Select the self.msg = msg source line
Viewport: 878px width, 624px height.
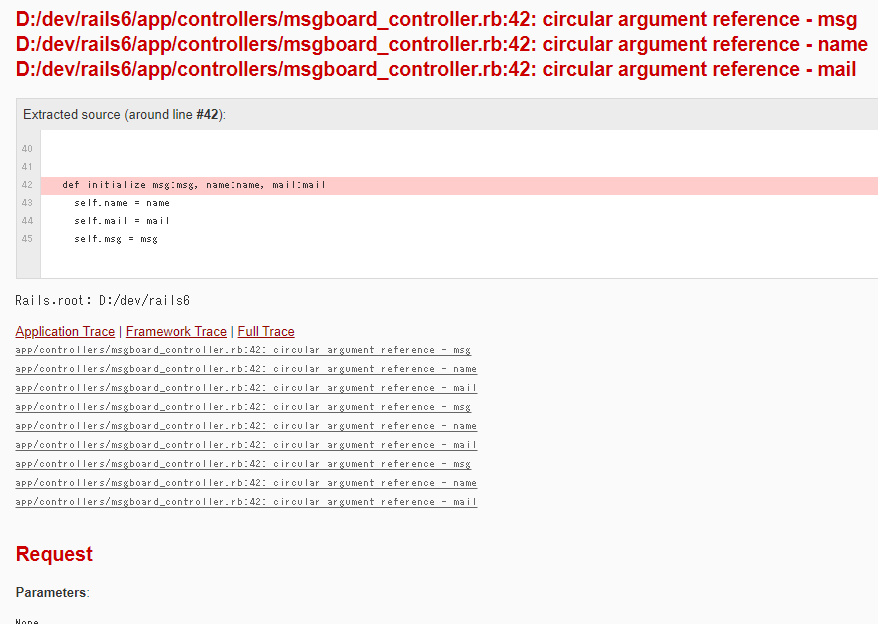click(x=115, y=239)
